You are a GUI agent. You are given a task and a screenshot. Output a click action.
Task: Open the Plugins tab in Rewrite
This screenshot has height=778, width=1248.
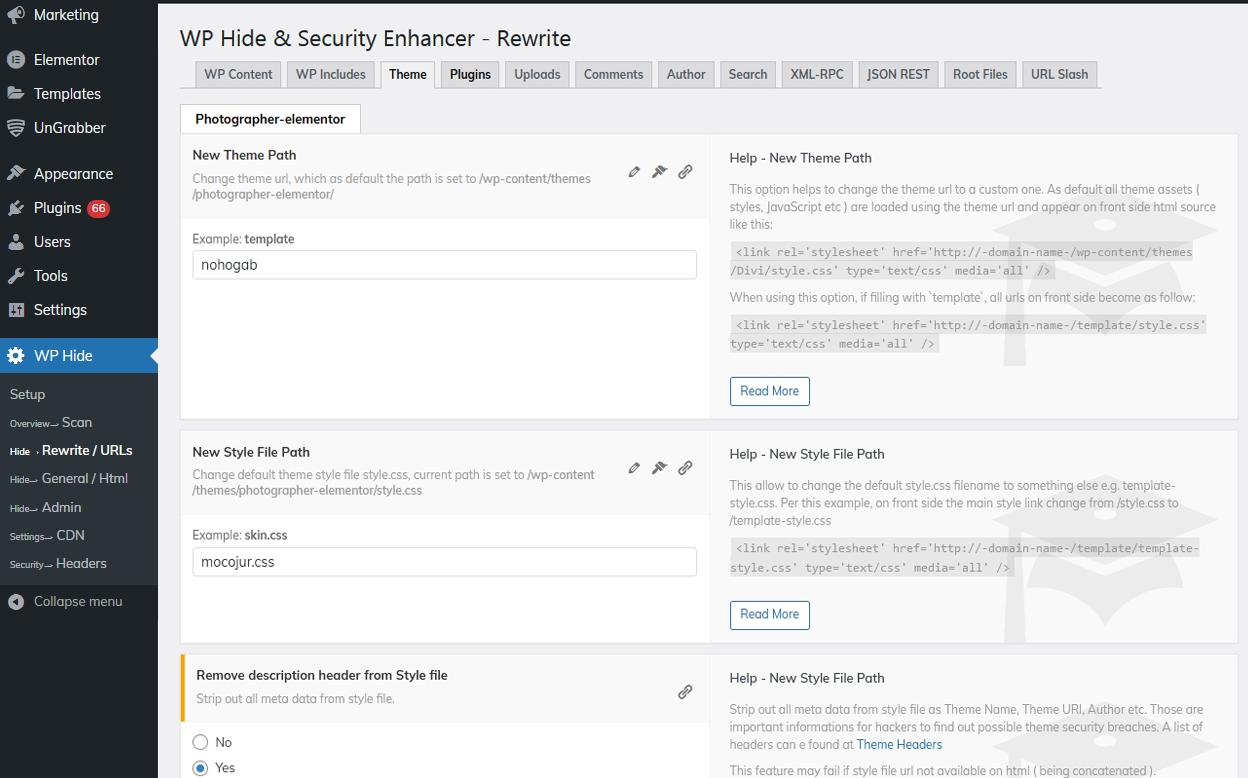click(470, 74)
